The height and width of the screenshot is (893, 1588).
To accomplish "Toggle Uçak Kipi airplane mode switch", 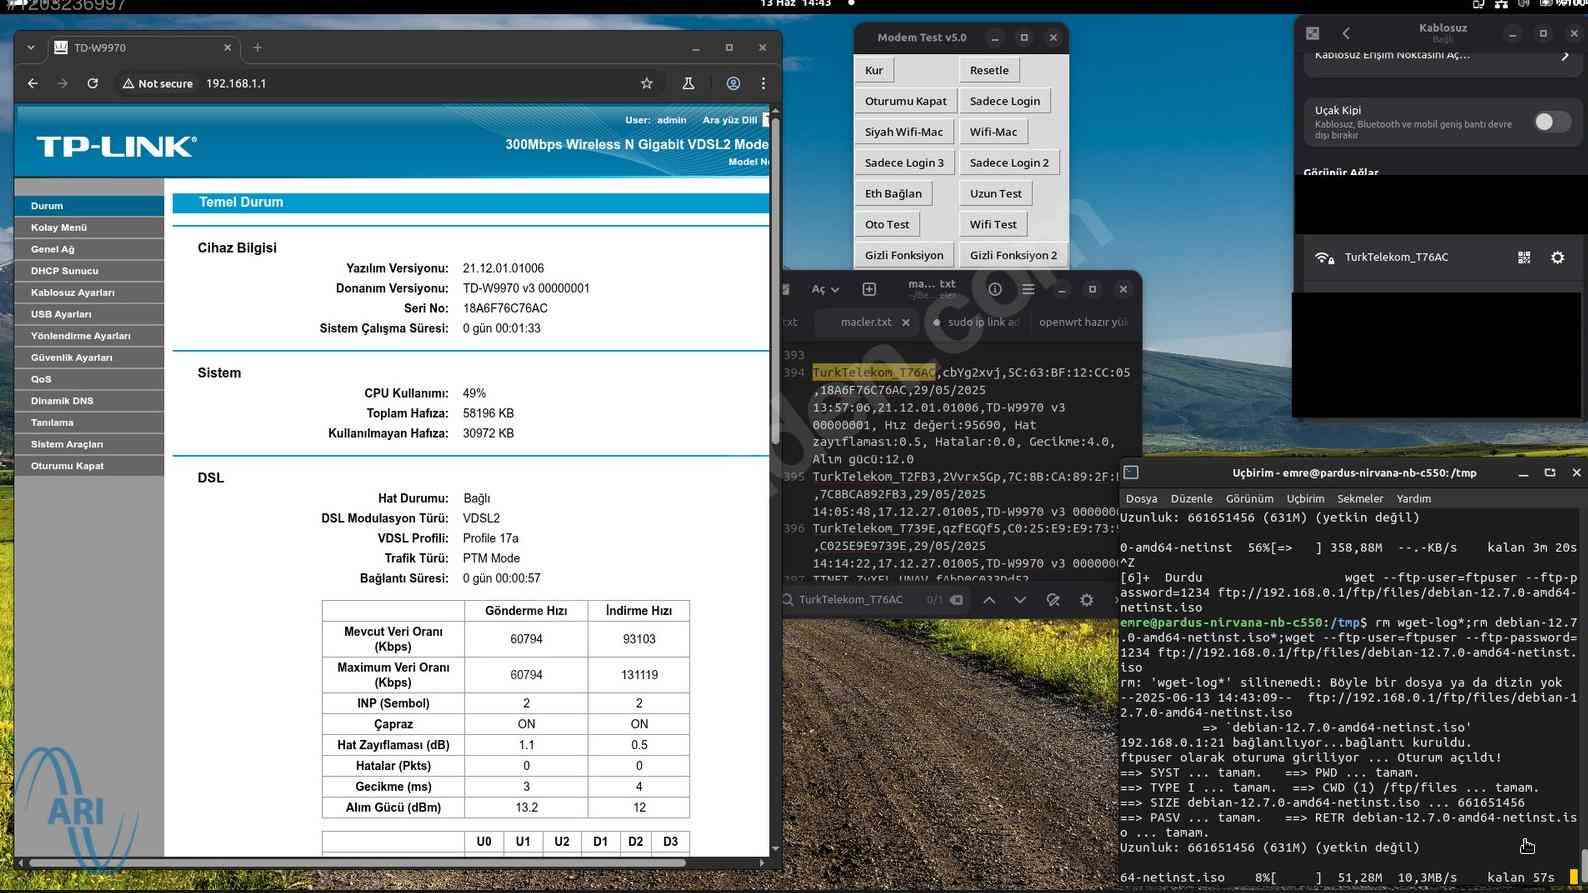I will pyautogui.click(x=1551, y=122).
